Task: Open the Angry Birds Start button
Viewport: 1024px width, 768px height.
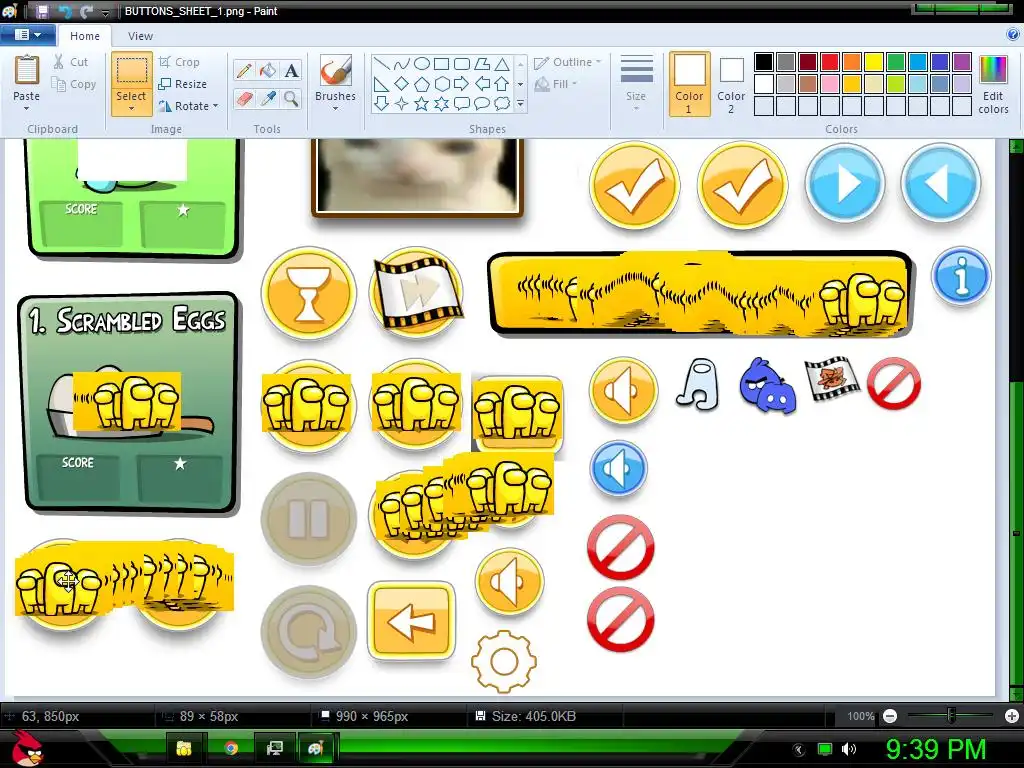Action: [27, 747]
